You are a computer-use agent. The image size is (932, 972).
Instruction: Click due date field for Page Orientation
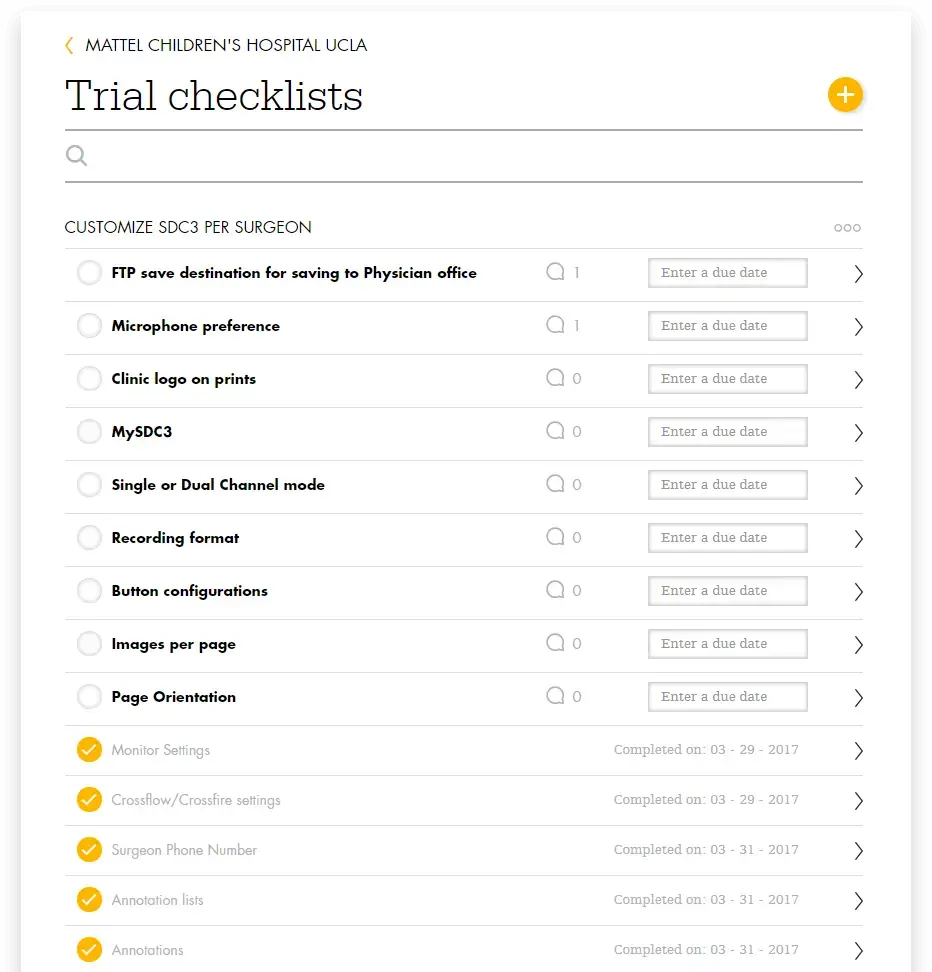point(727,697)
